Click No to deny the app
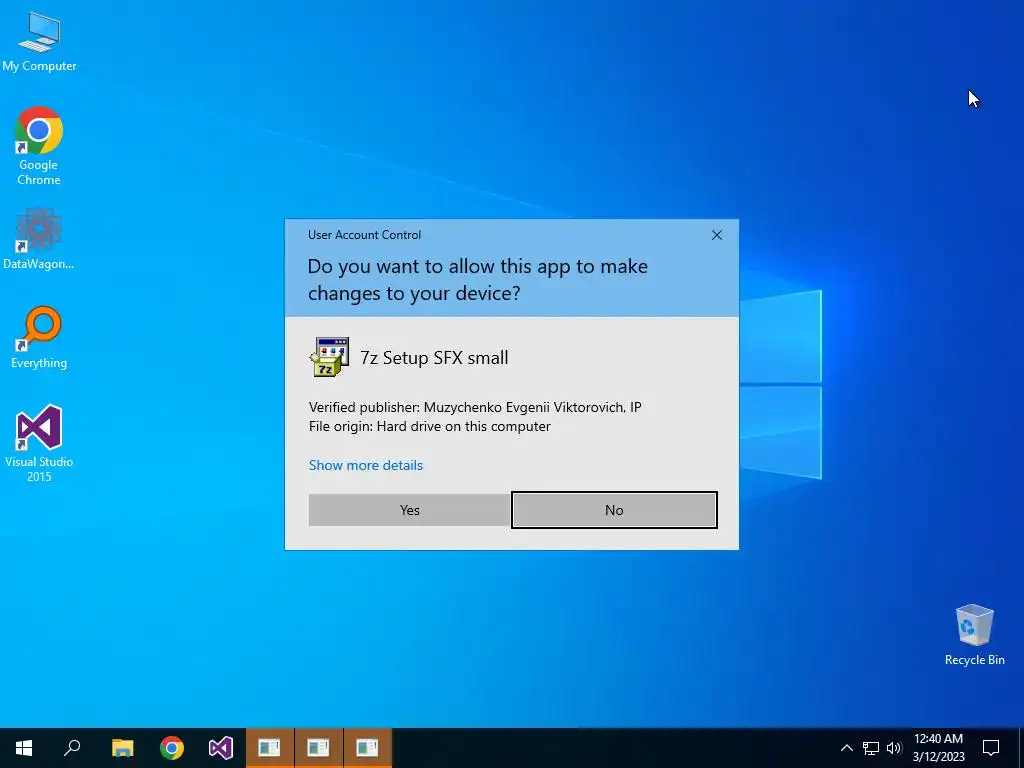Image resolution: width=1024 pixels, height=768 pixels. [614, 510]
